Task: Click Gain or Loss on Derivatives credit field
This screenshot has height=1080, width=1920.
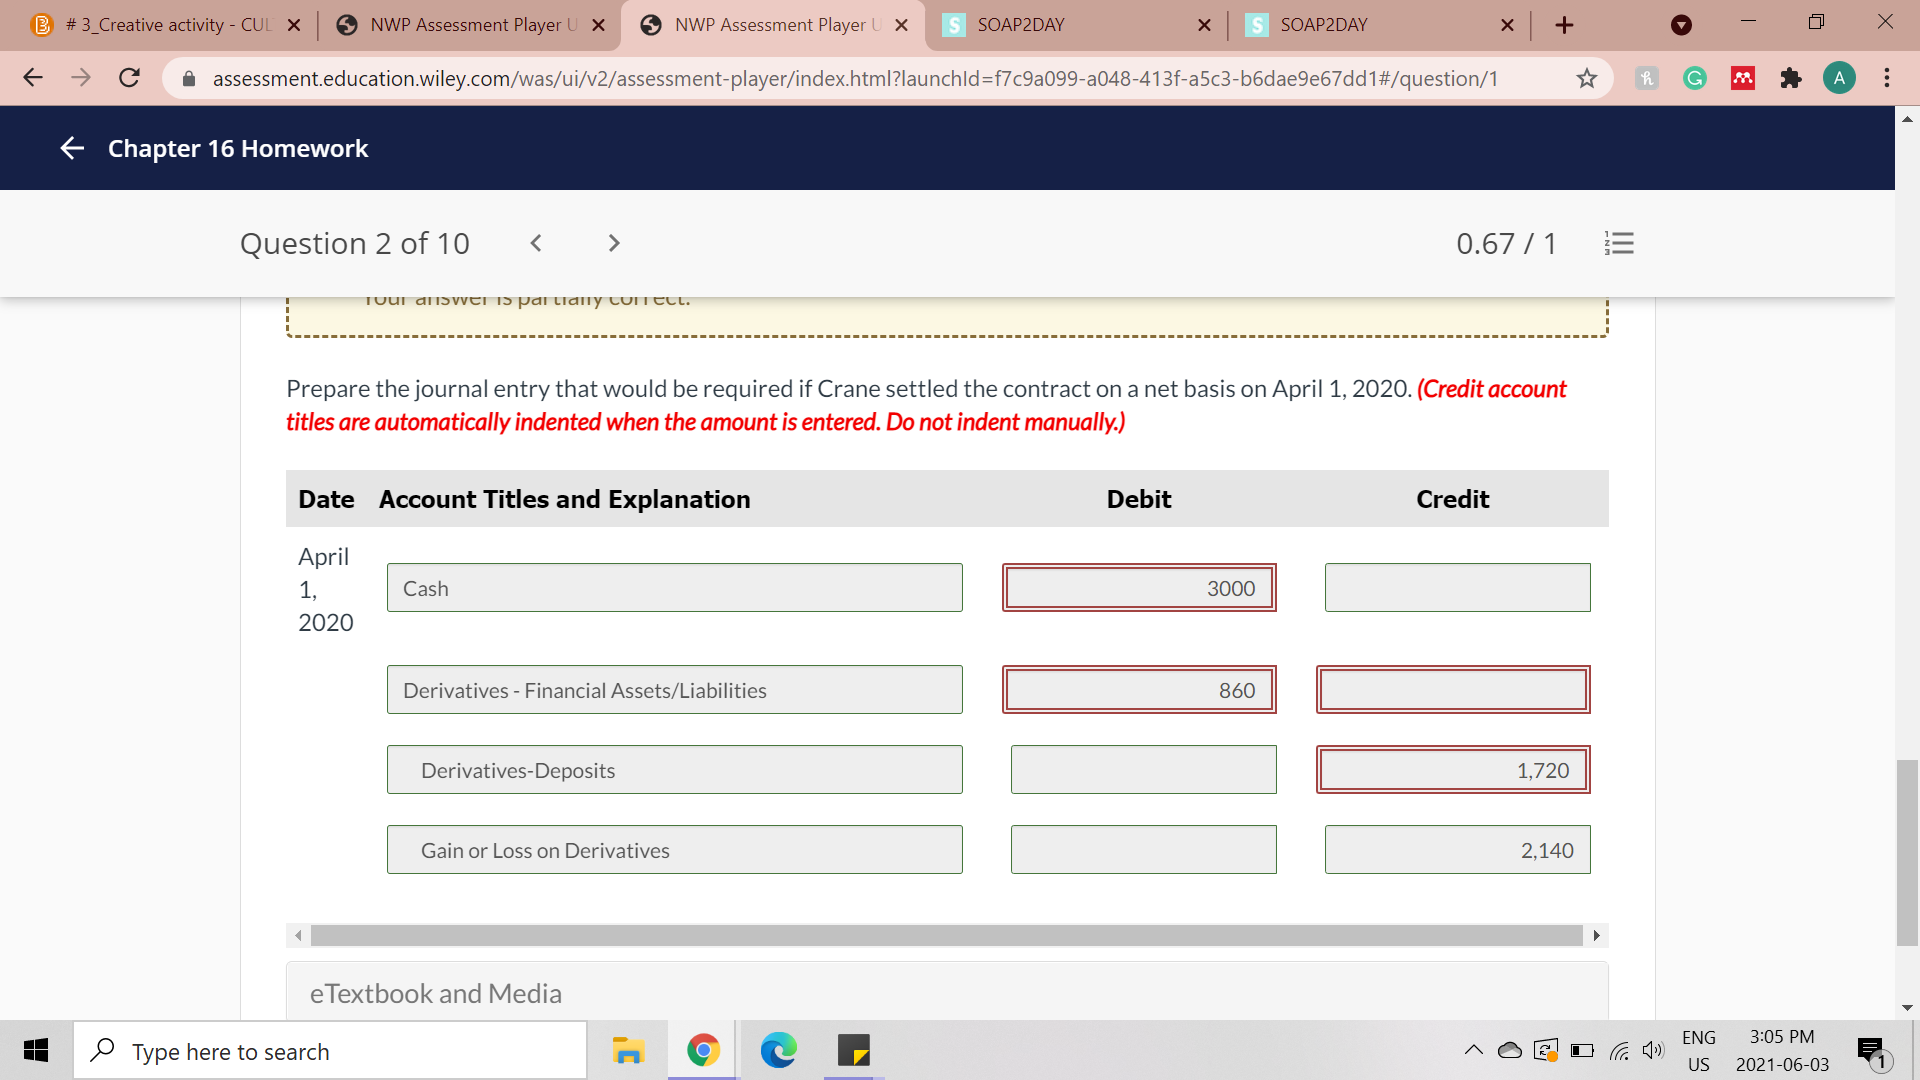Action: (1457, 850)
